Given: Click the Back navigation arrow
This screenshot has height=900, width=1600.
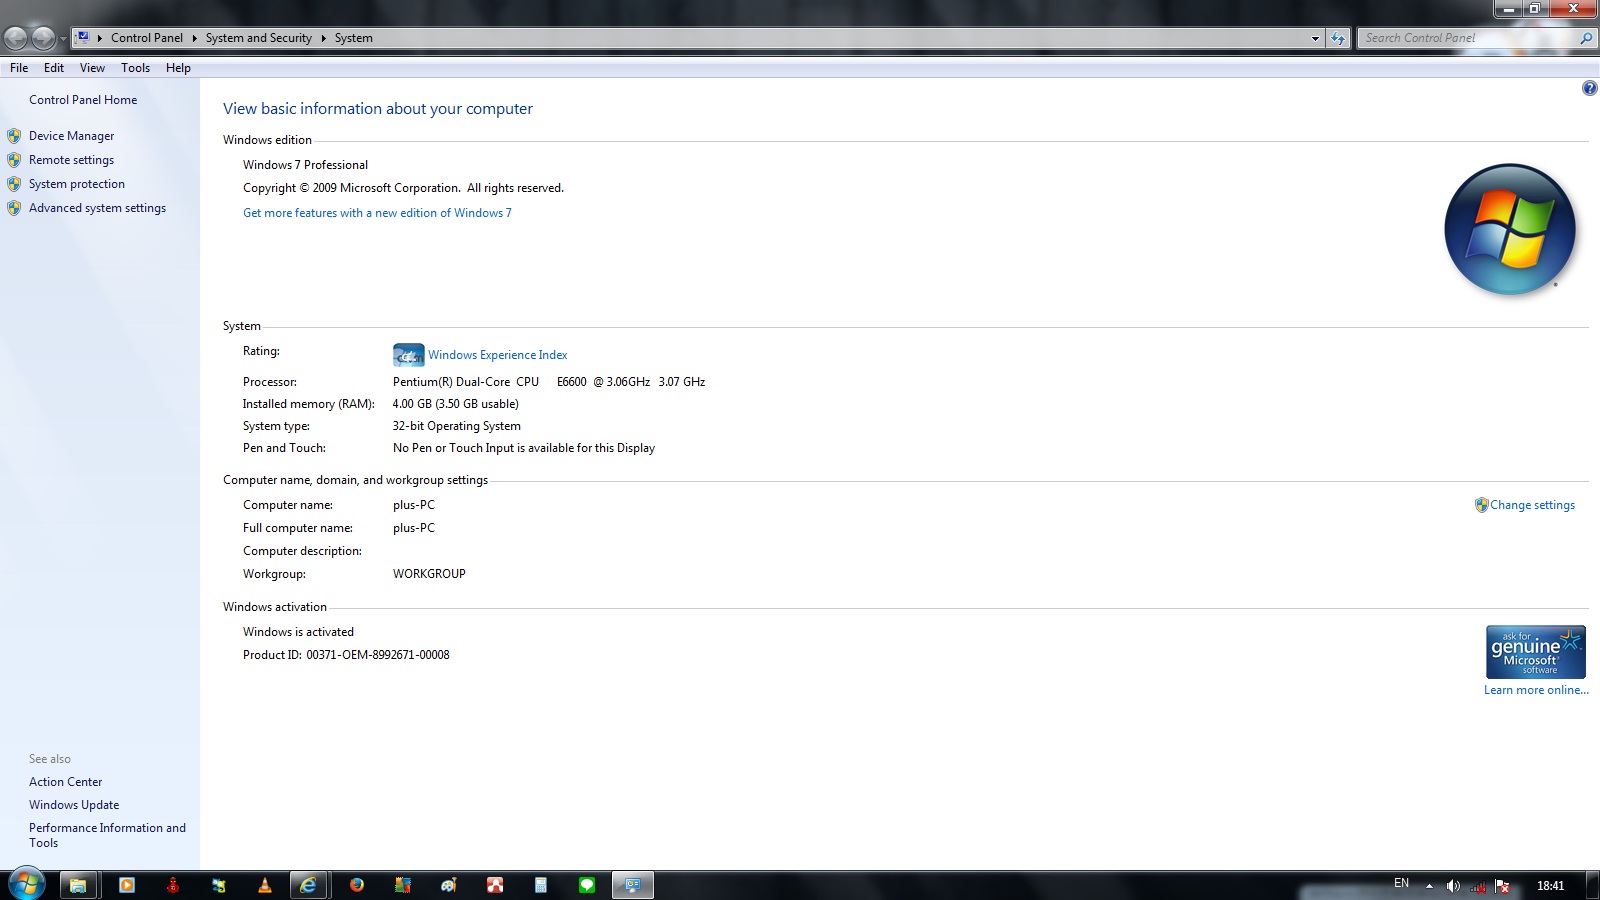Looking at the screenshot, I should [16, 38].
